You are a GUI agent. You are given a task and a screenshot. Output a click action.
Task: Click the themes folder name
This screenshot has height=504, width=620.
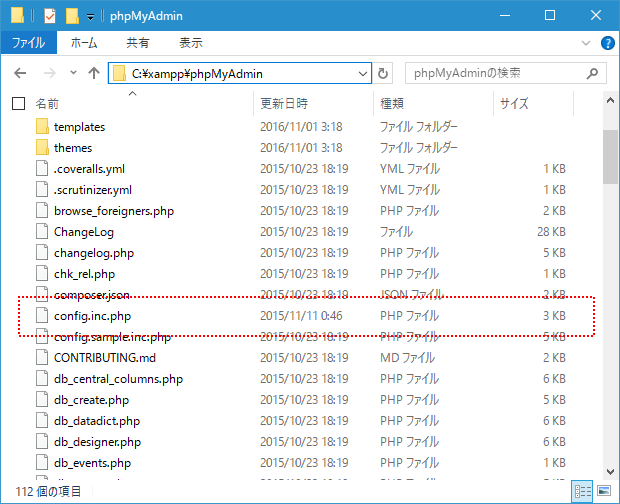73,148
